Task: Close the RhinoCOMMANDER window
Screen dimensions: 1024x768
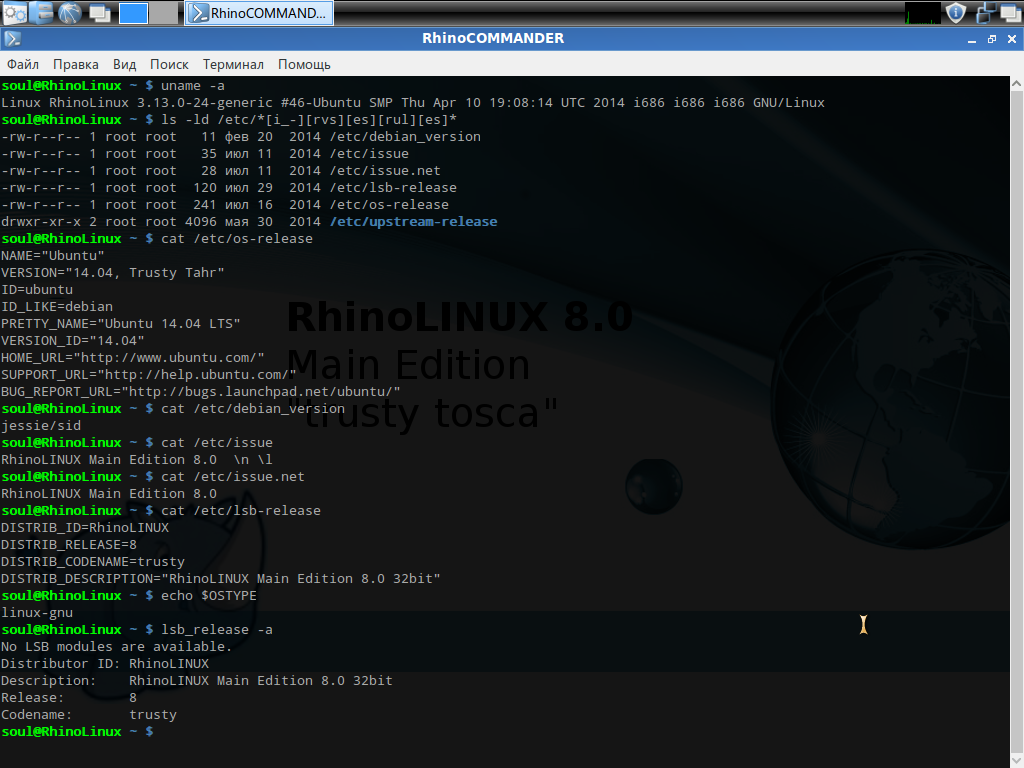Action: (x=1012, y=39)
